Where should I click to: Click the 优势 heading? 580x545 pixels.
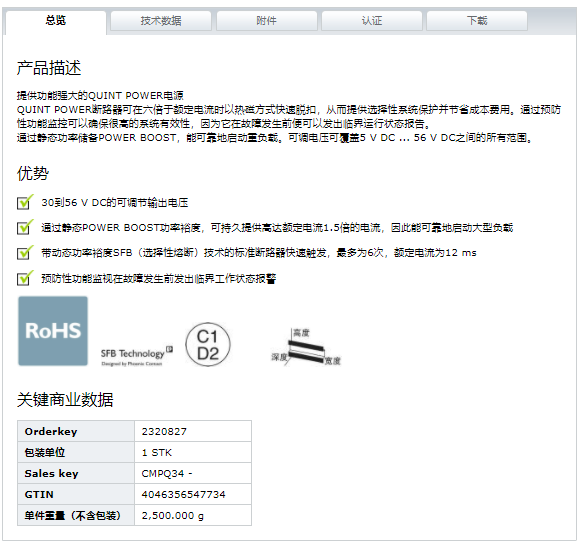33,173
